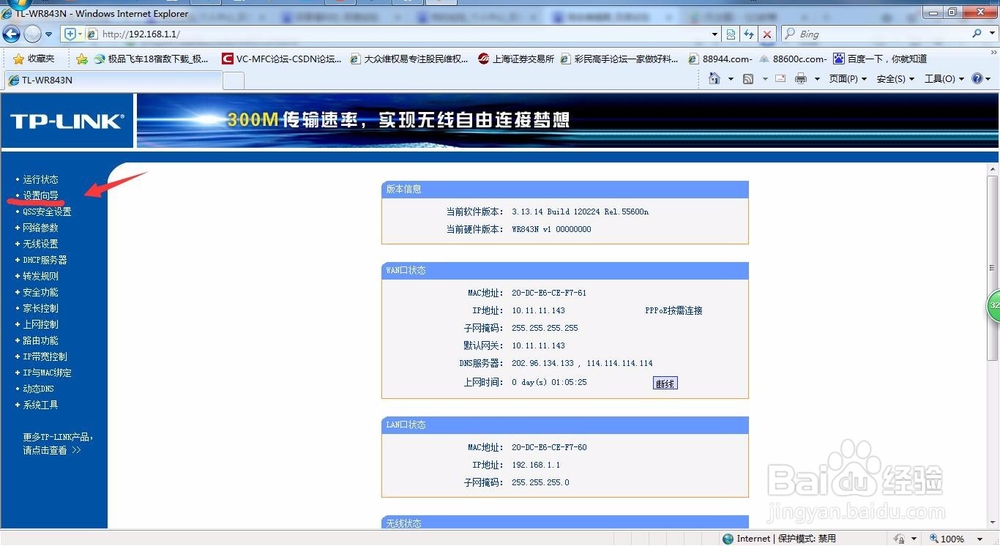Click the 断线 disconnect button
Image resolution: width=1000 pixels, height=546 pixels.
pyautogui.click(x=665, y=383)
